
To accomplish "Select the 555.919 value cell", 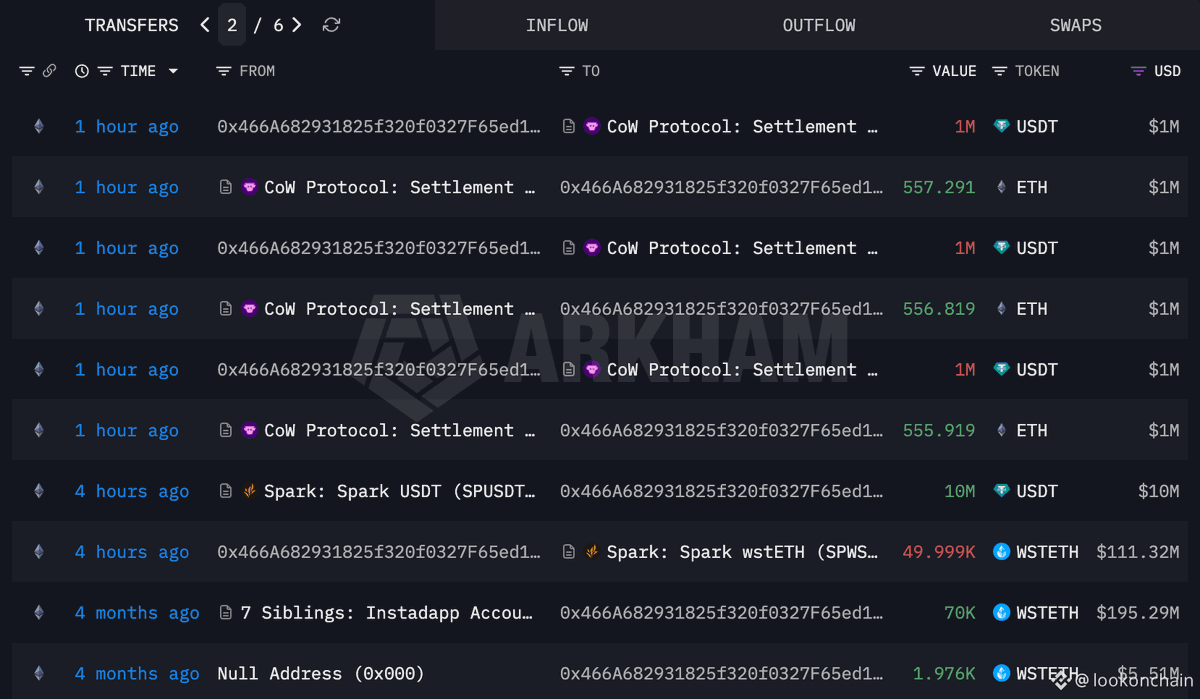I will pos(939,431).
